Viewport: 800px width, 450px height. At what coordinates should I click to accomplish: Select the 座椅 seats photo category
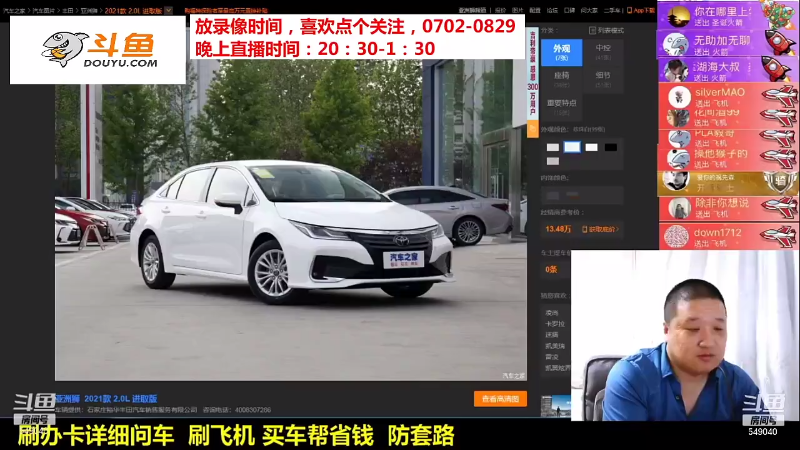point(561,79)
